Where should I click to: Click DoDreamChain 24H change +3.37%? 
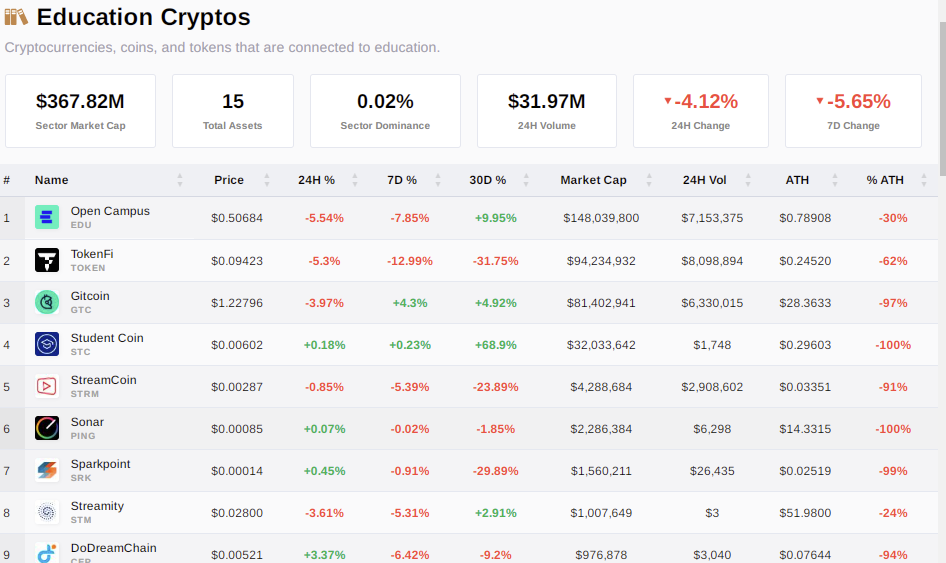click(324, 555)
